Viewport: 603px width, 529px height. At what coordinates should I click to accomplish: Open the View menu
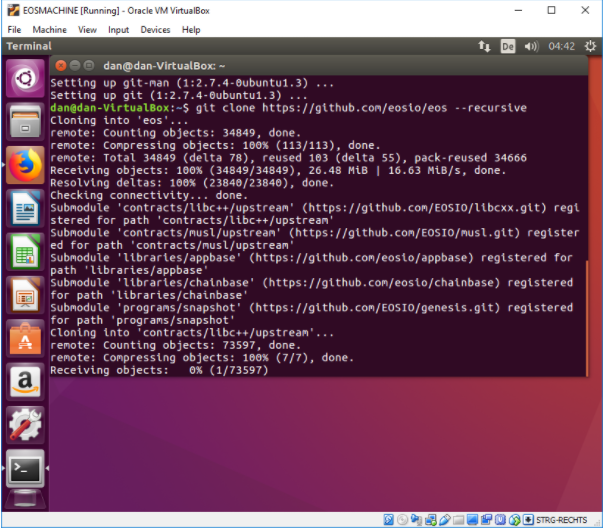tap(87, 30)
